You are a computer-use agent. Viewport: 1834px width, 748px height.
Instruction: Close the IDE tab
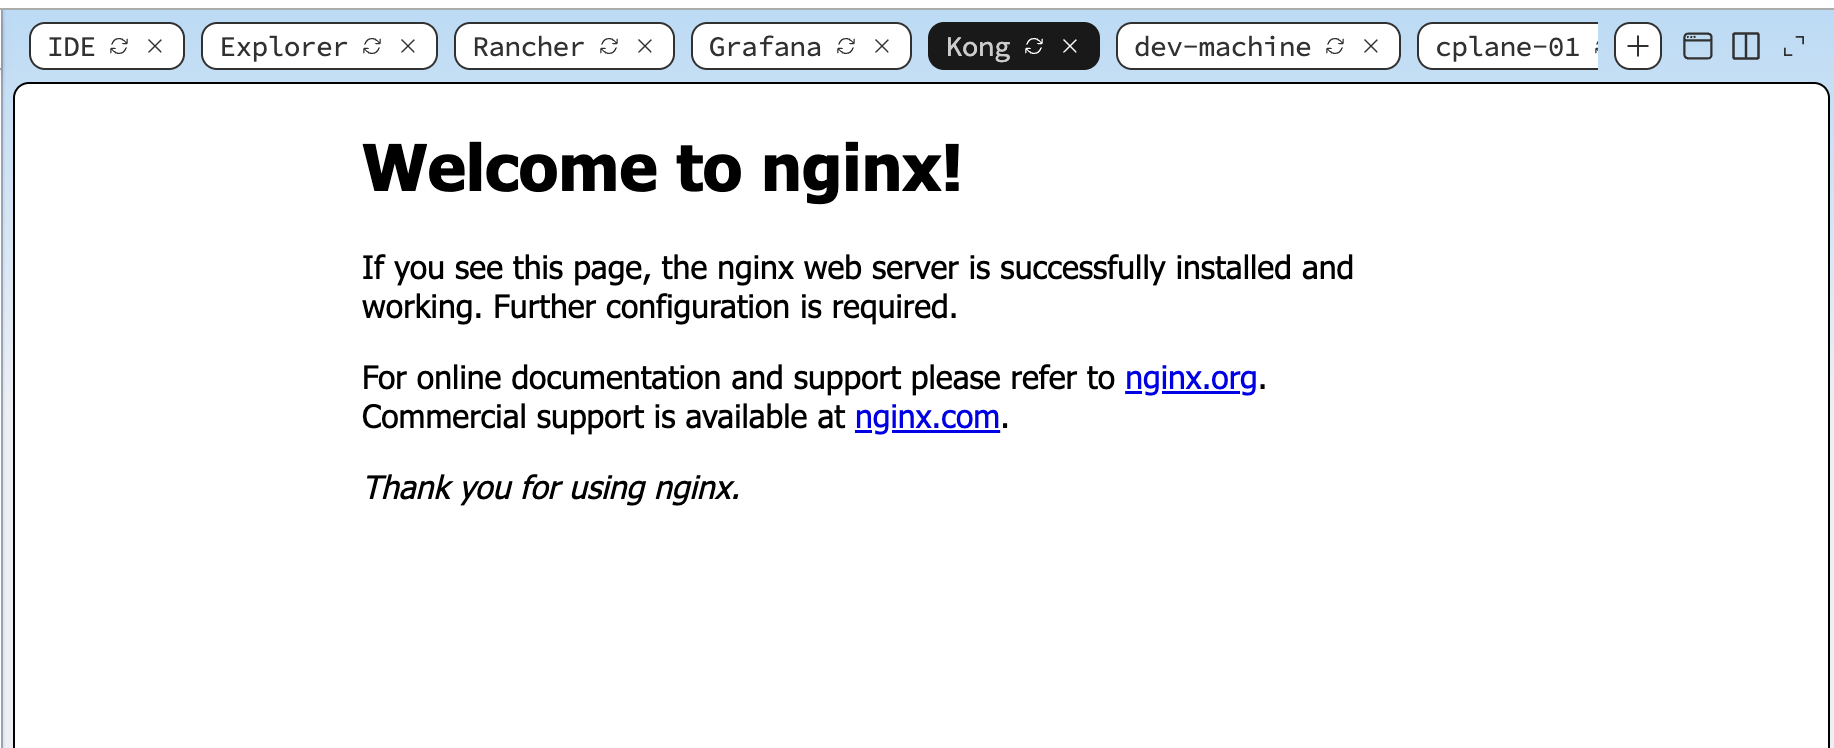[155, 46]
